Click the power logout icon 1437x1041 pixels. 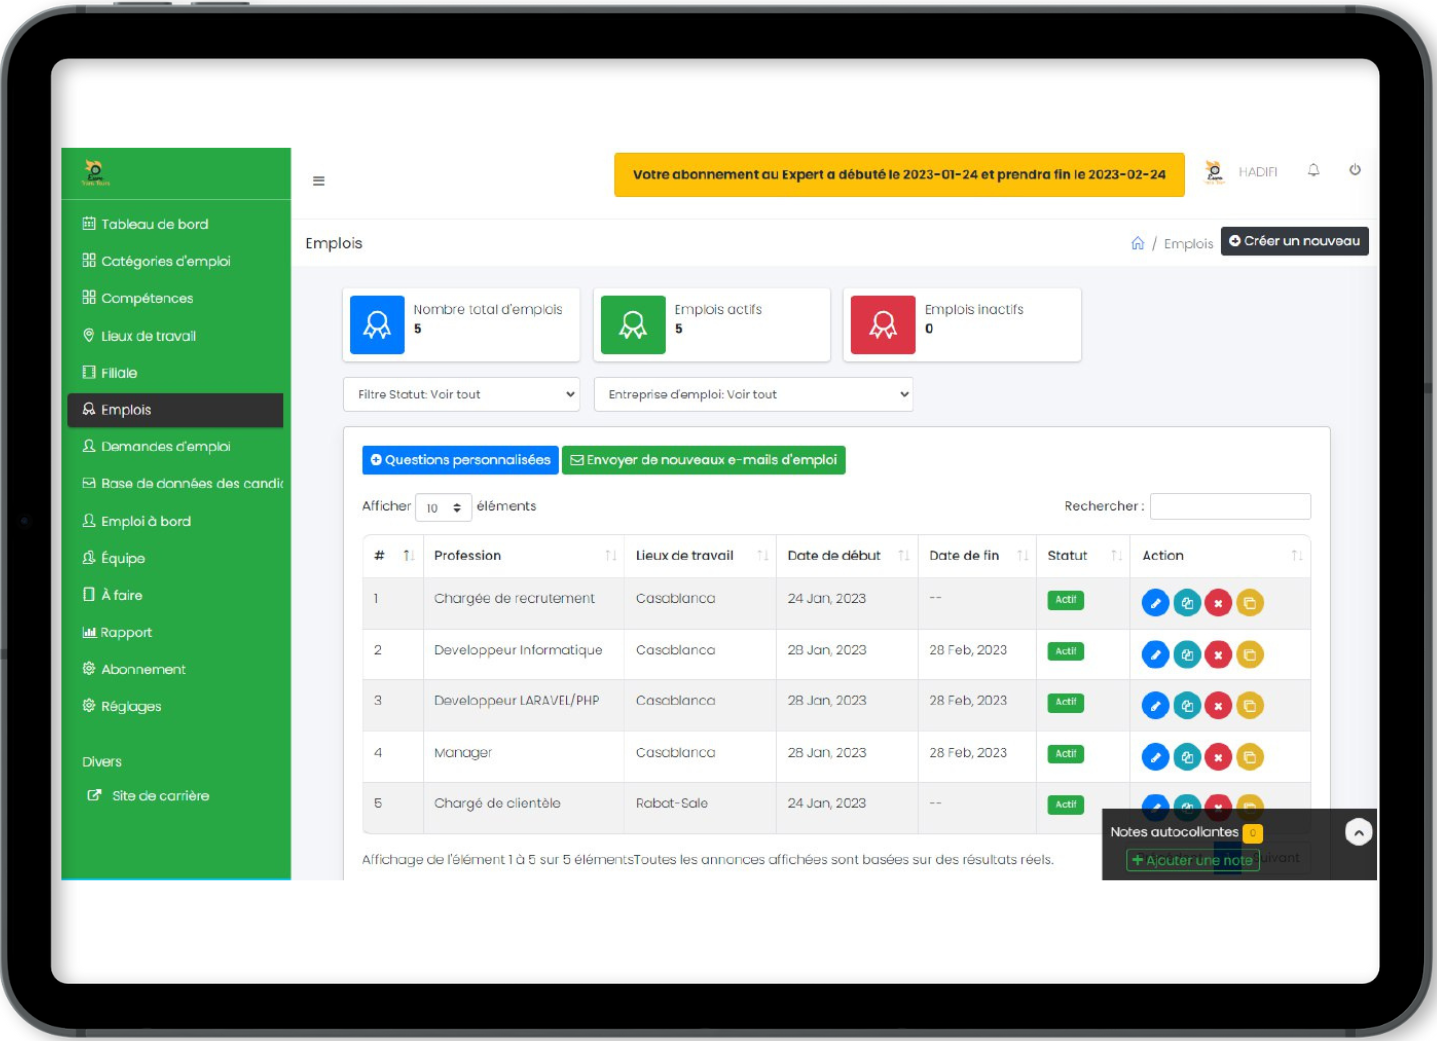[x=1354, y=170]
